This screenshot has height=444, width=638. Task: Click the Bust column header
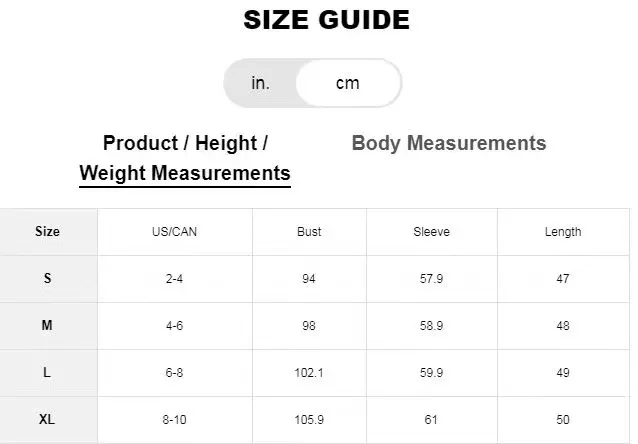(x=309, y=232)
